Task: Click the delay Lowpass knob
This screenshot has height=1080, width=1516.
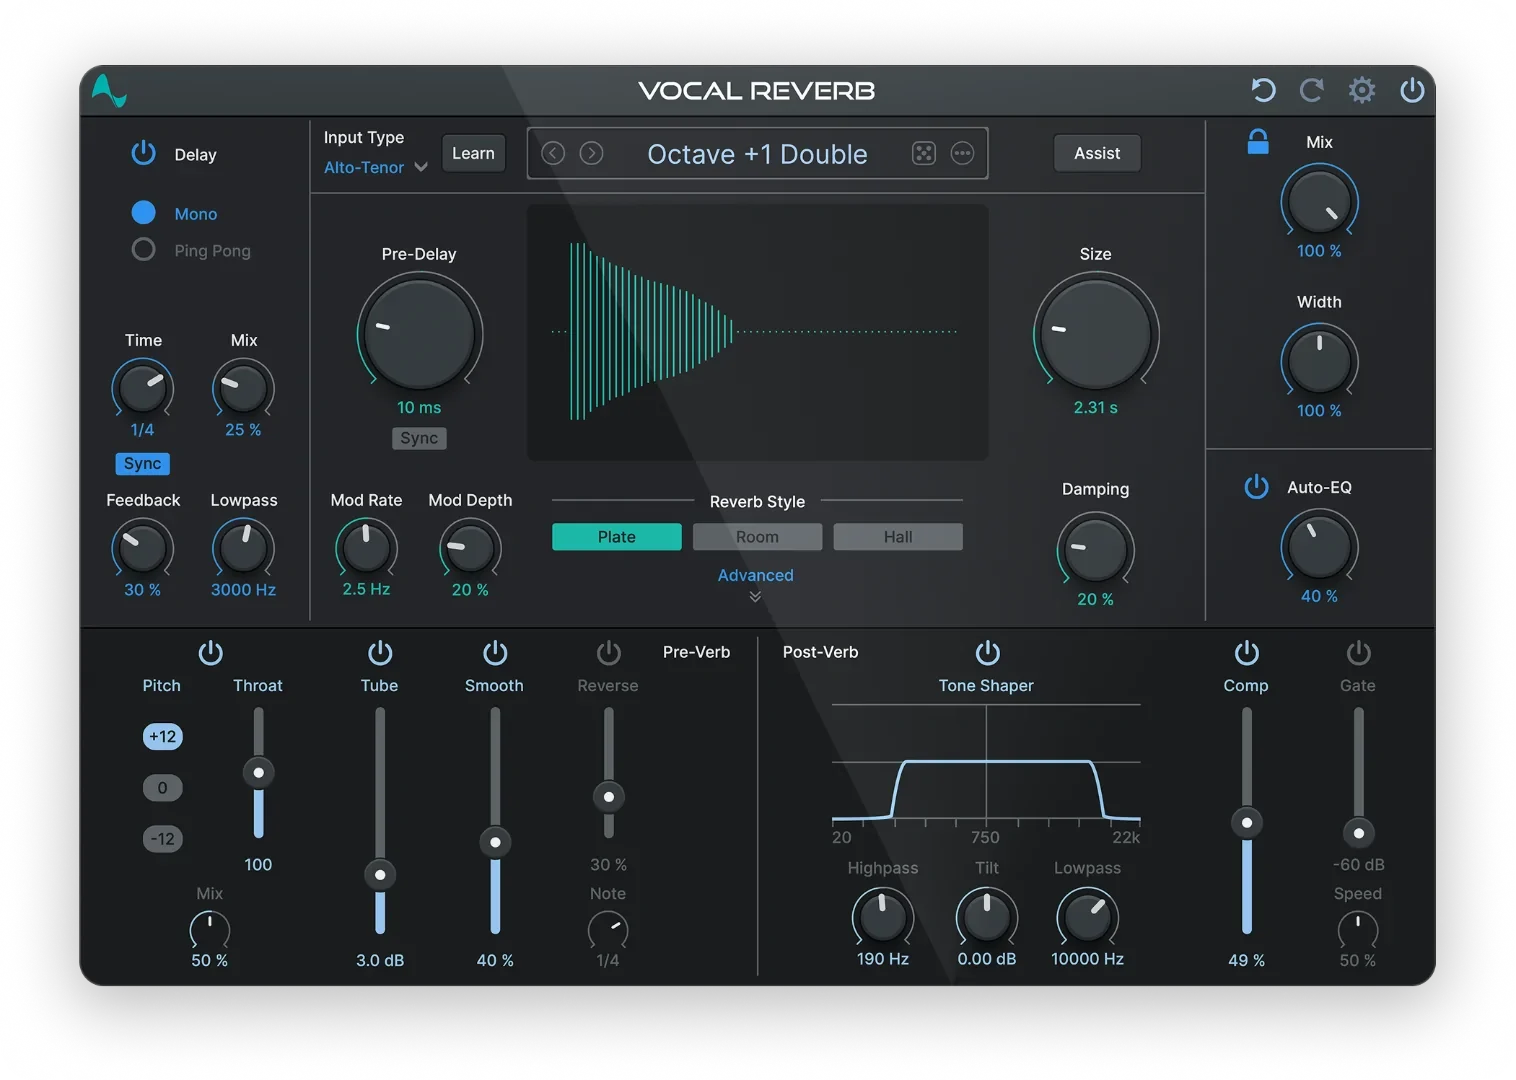Action: point(243,548)
